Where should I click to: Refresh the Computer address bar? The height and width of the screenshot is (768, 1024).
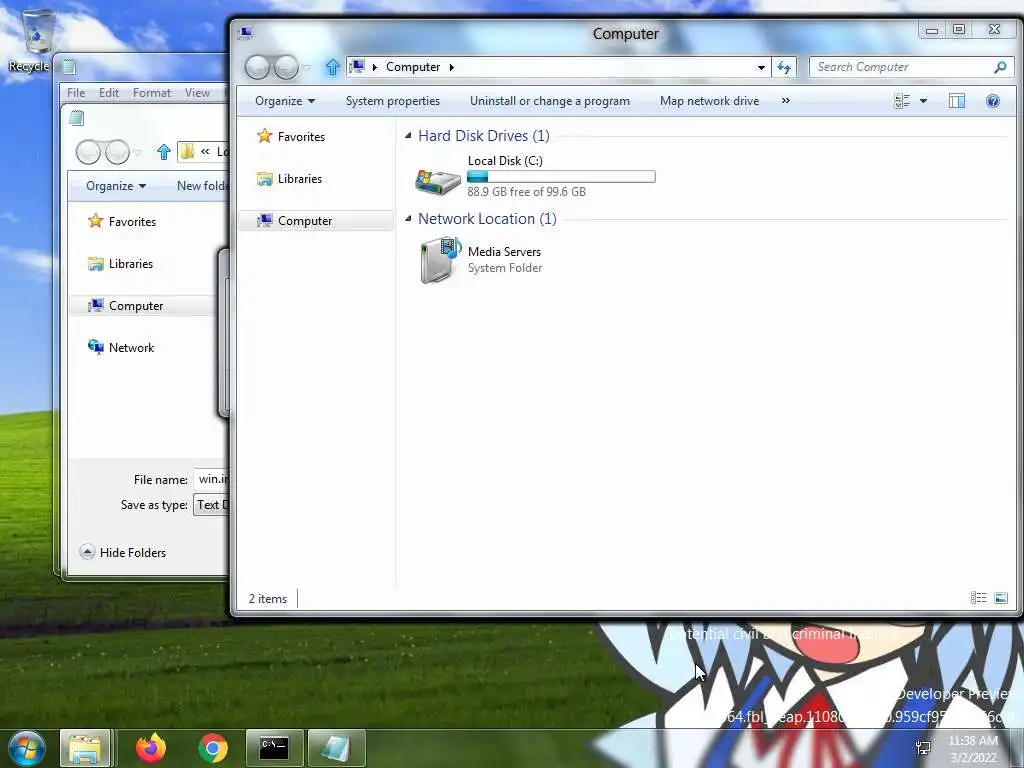[x=784, y=67]
